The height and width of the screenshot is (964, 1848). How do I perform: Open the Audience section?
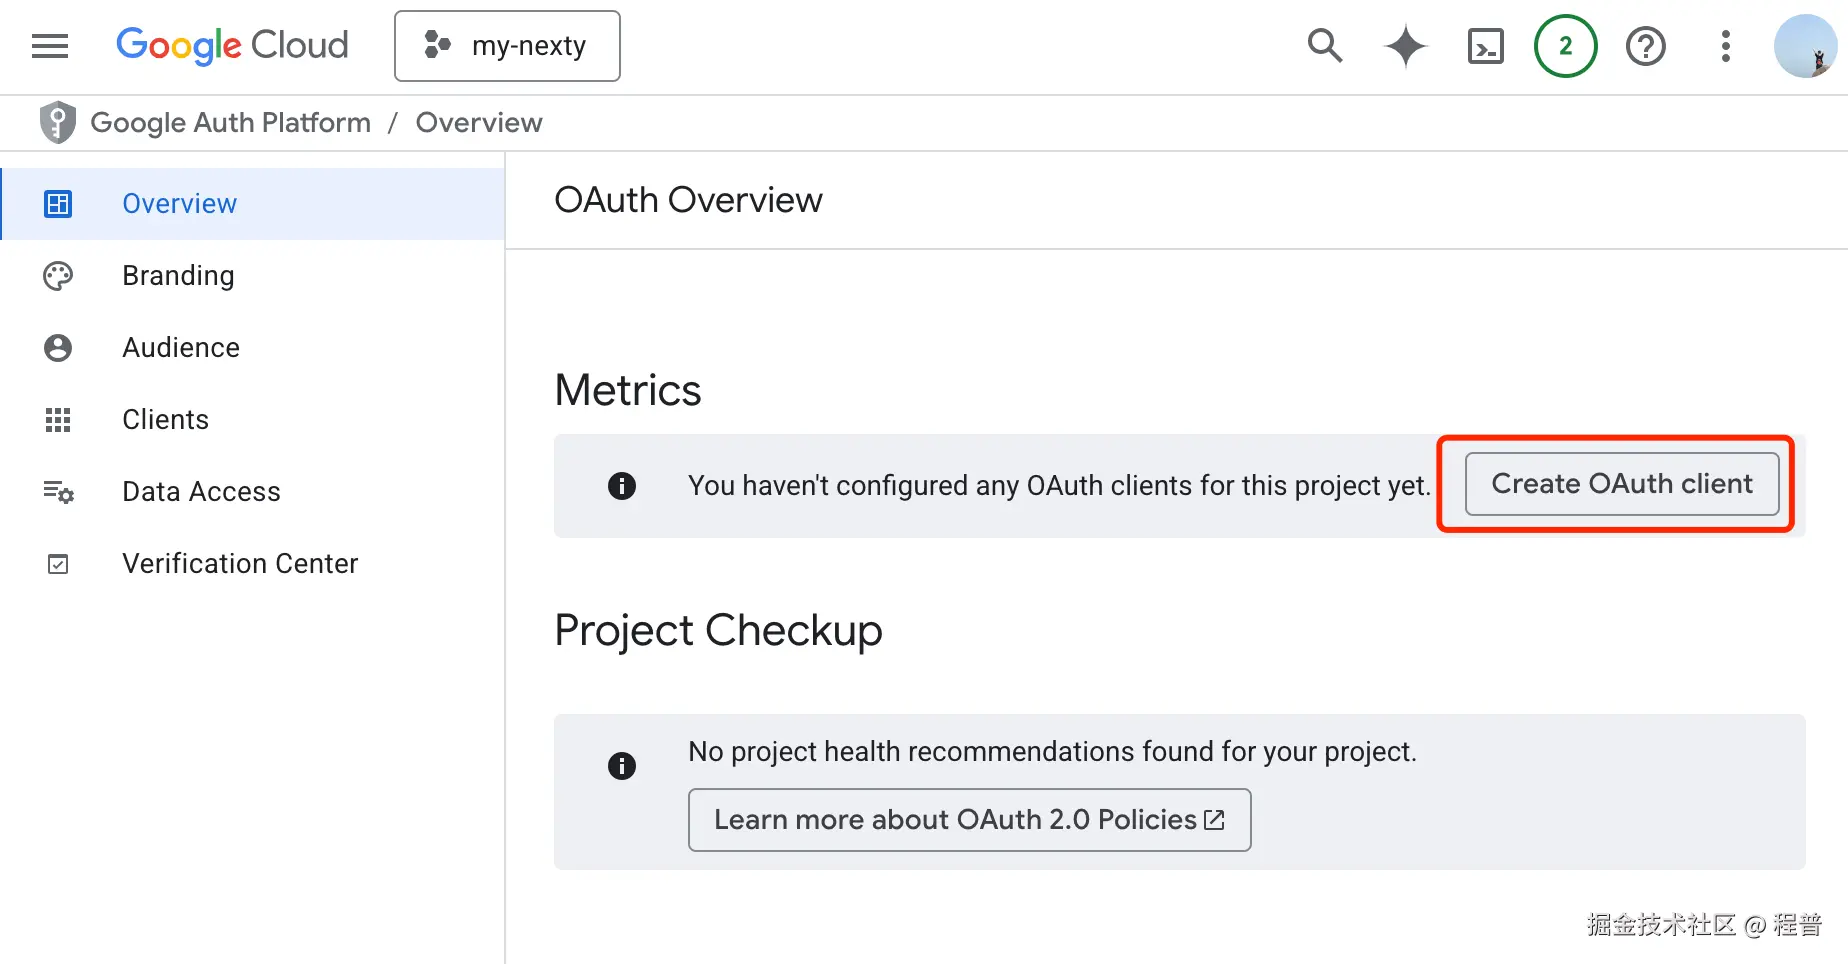coord(181,348)
